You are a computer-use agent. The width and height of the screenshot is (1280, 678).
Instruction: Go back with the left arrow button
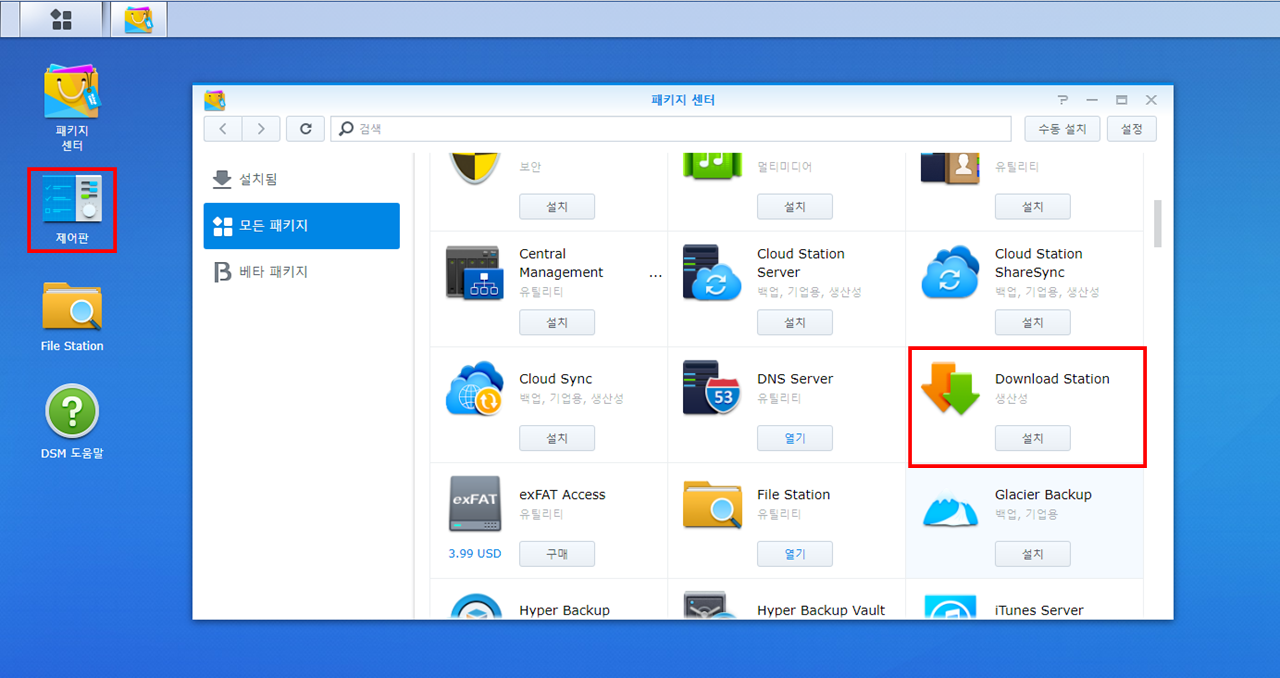point(222,129)
